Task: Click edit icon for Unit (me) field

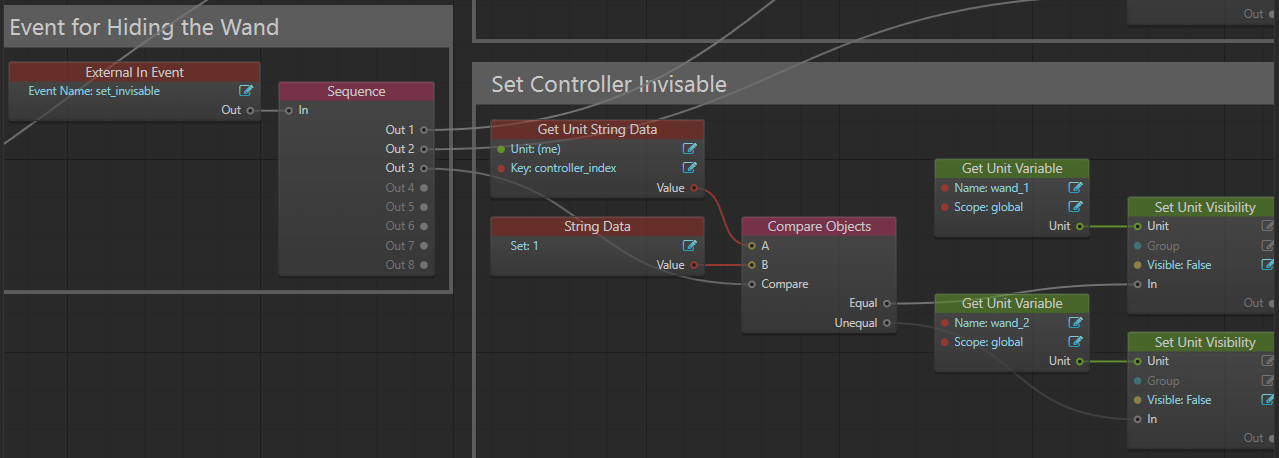Action: [689, 149]
